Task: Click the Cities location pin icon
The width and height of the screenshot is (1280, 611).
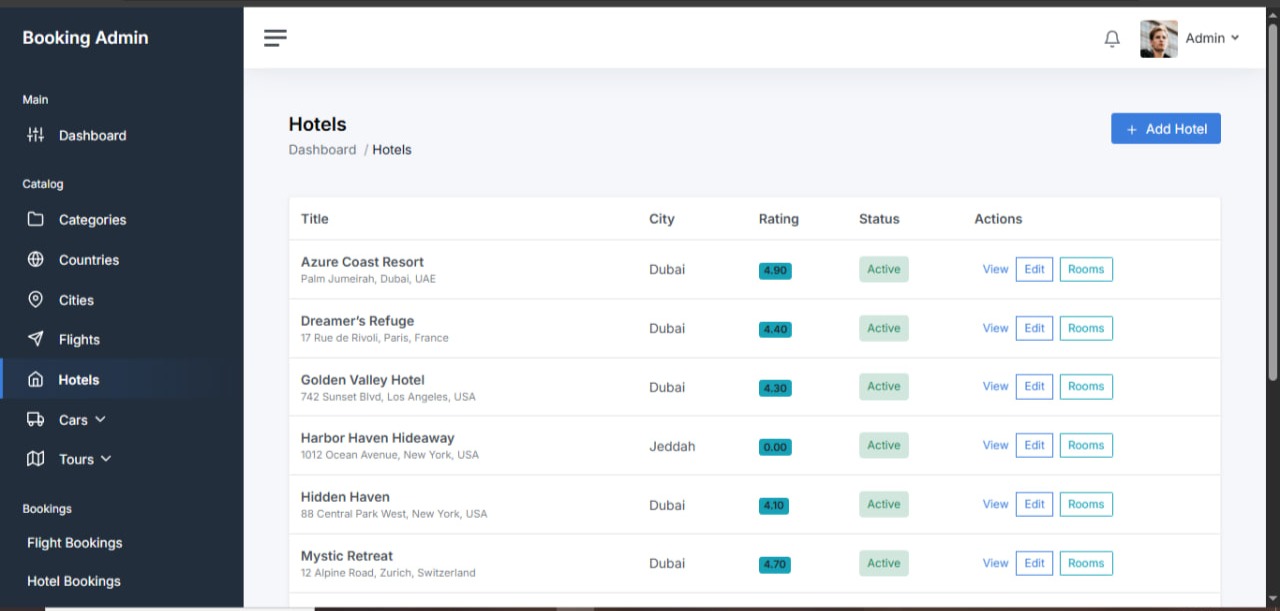Action: tap(35, 299)
